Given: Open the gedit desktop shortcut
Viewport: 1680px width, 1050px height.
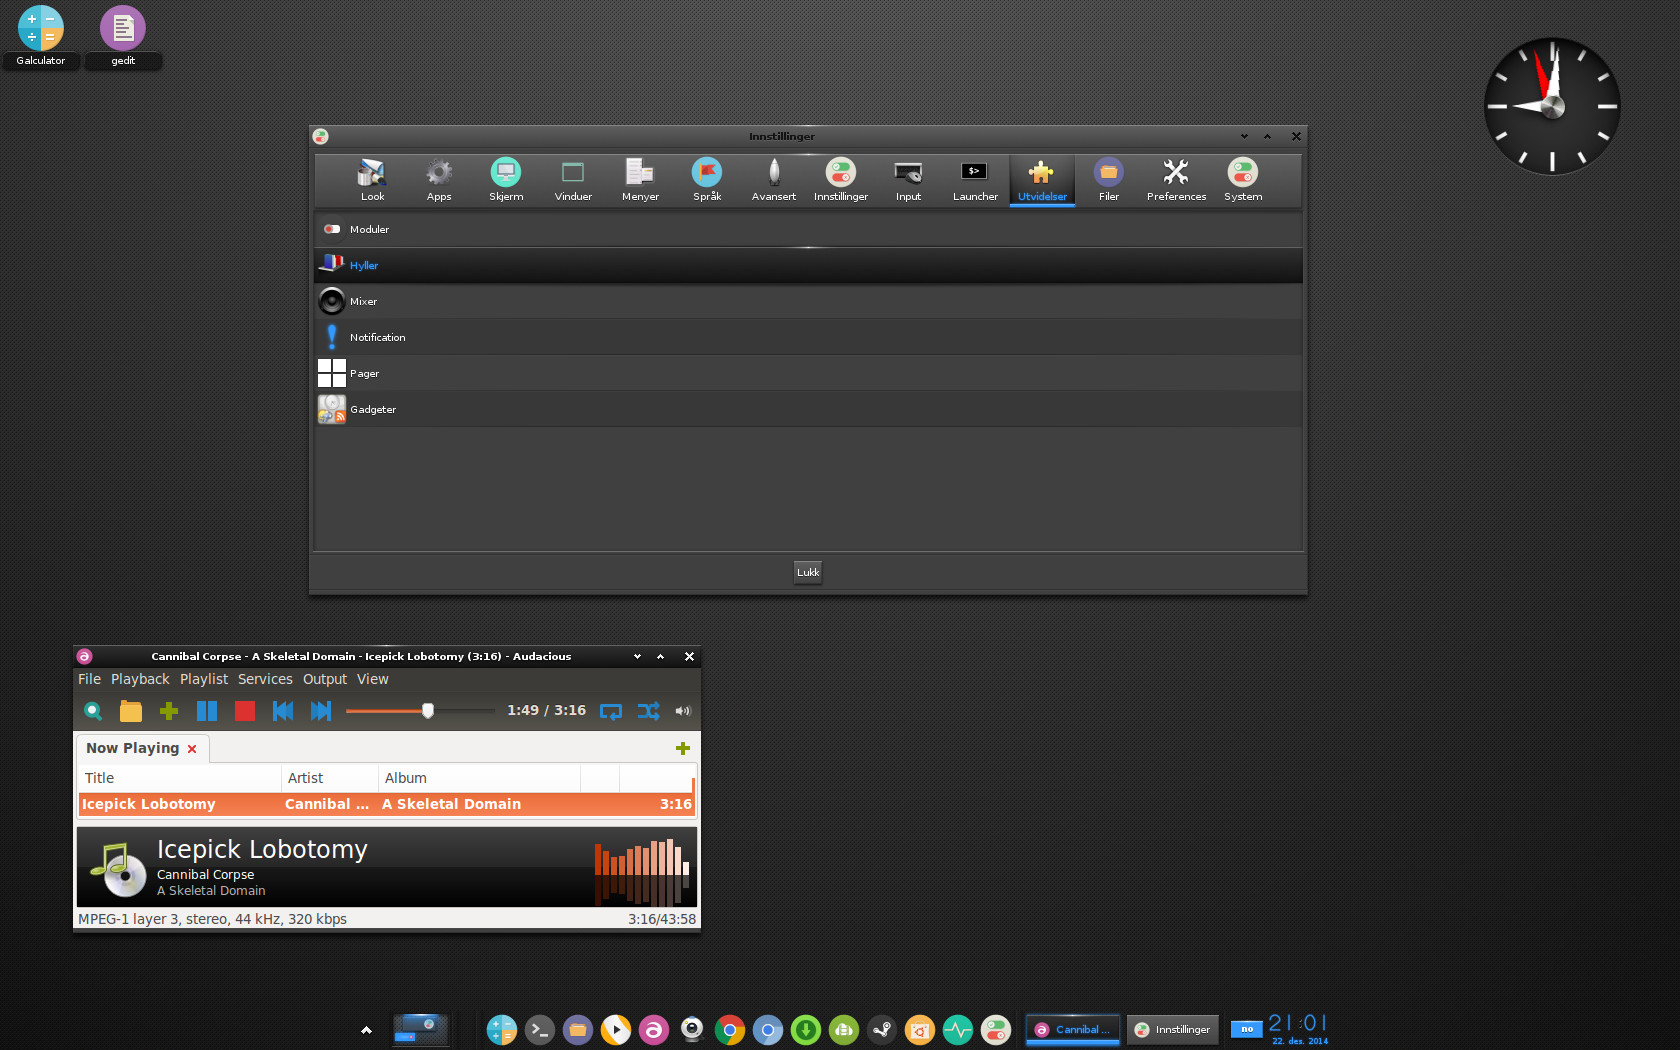Looking at the screenshot, I should click(x=123, y=36).
